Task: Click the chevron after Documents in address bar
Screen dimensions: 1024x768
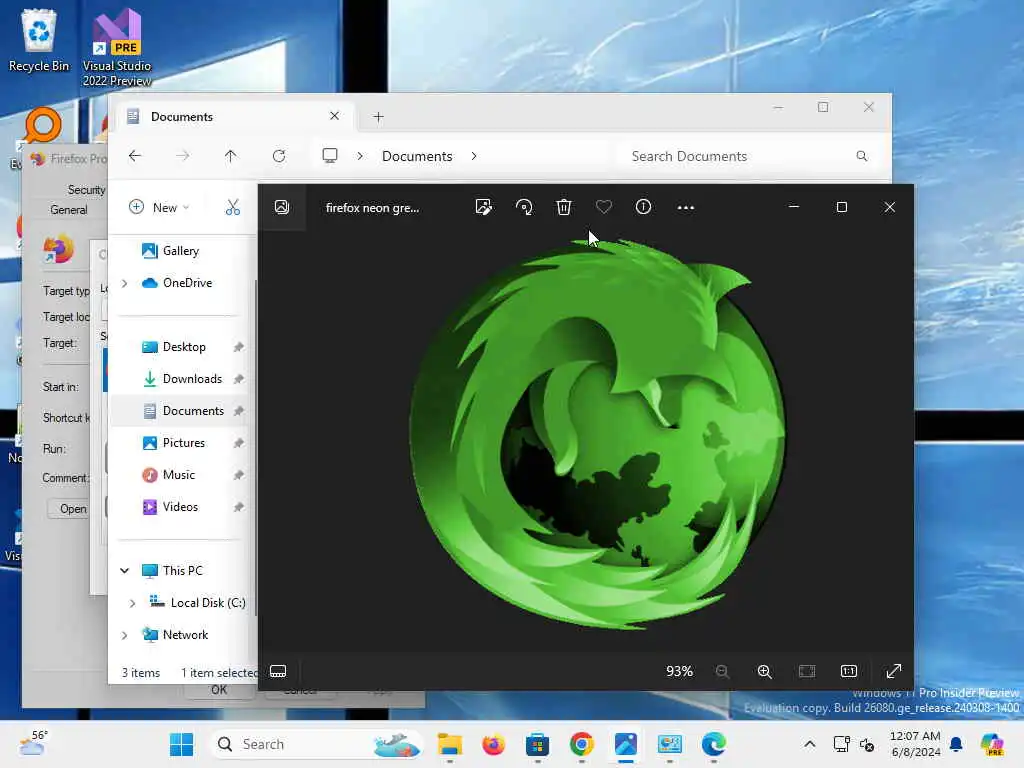Action: pyautogui.click(x=473, y=156)
